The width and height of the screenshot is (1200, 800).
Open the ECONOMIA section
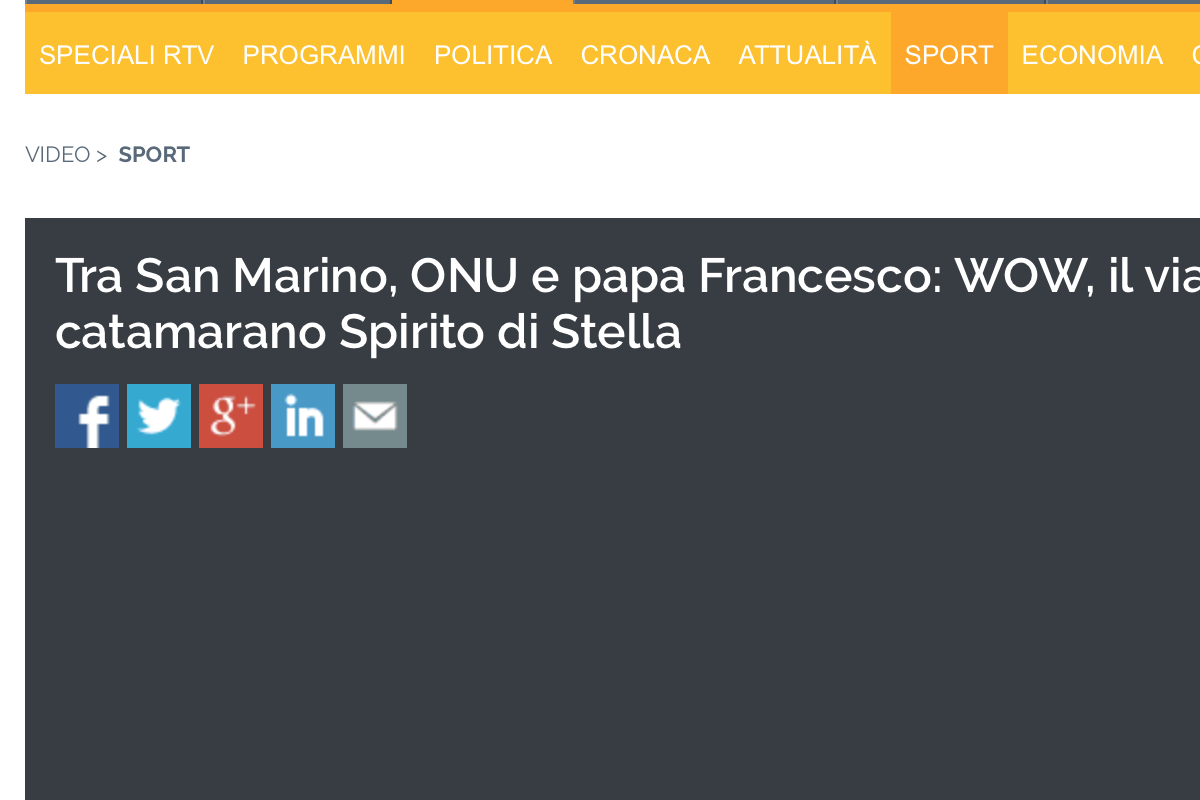[x=1092, y=54]
